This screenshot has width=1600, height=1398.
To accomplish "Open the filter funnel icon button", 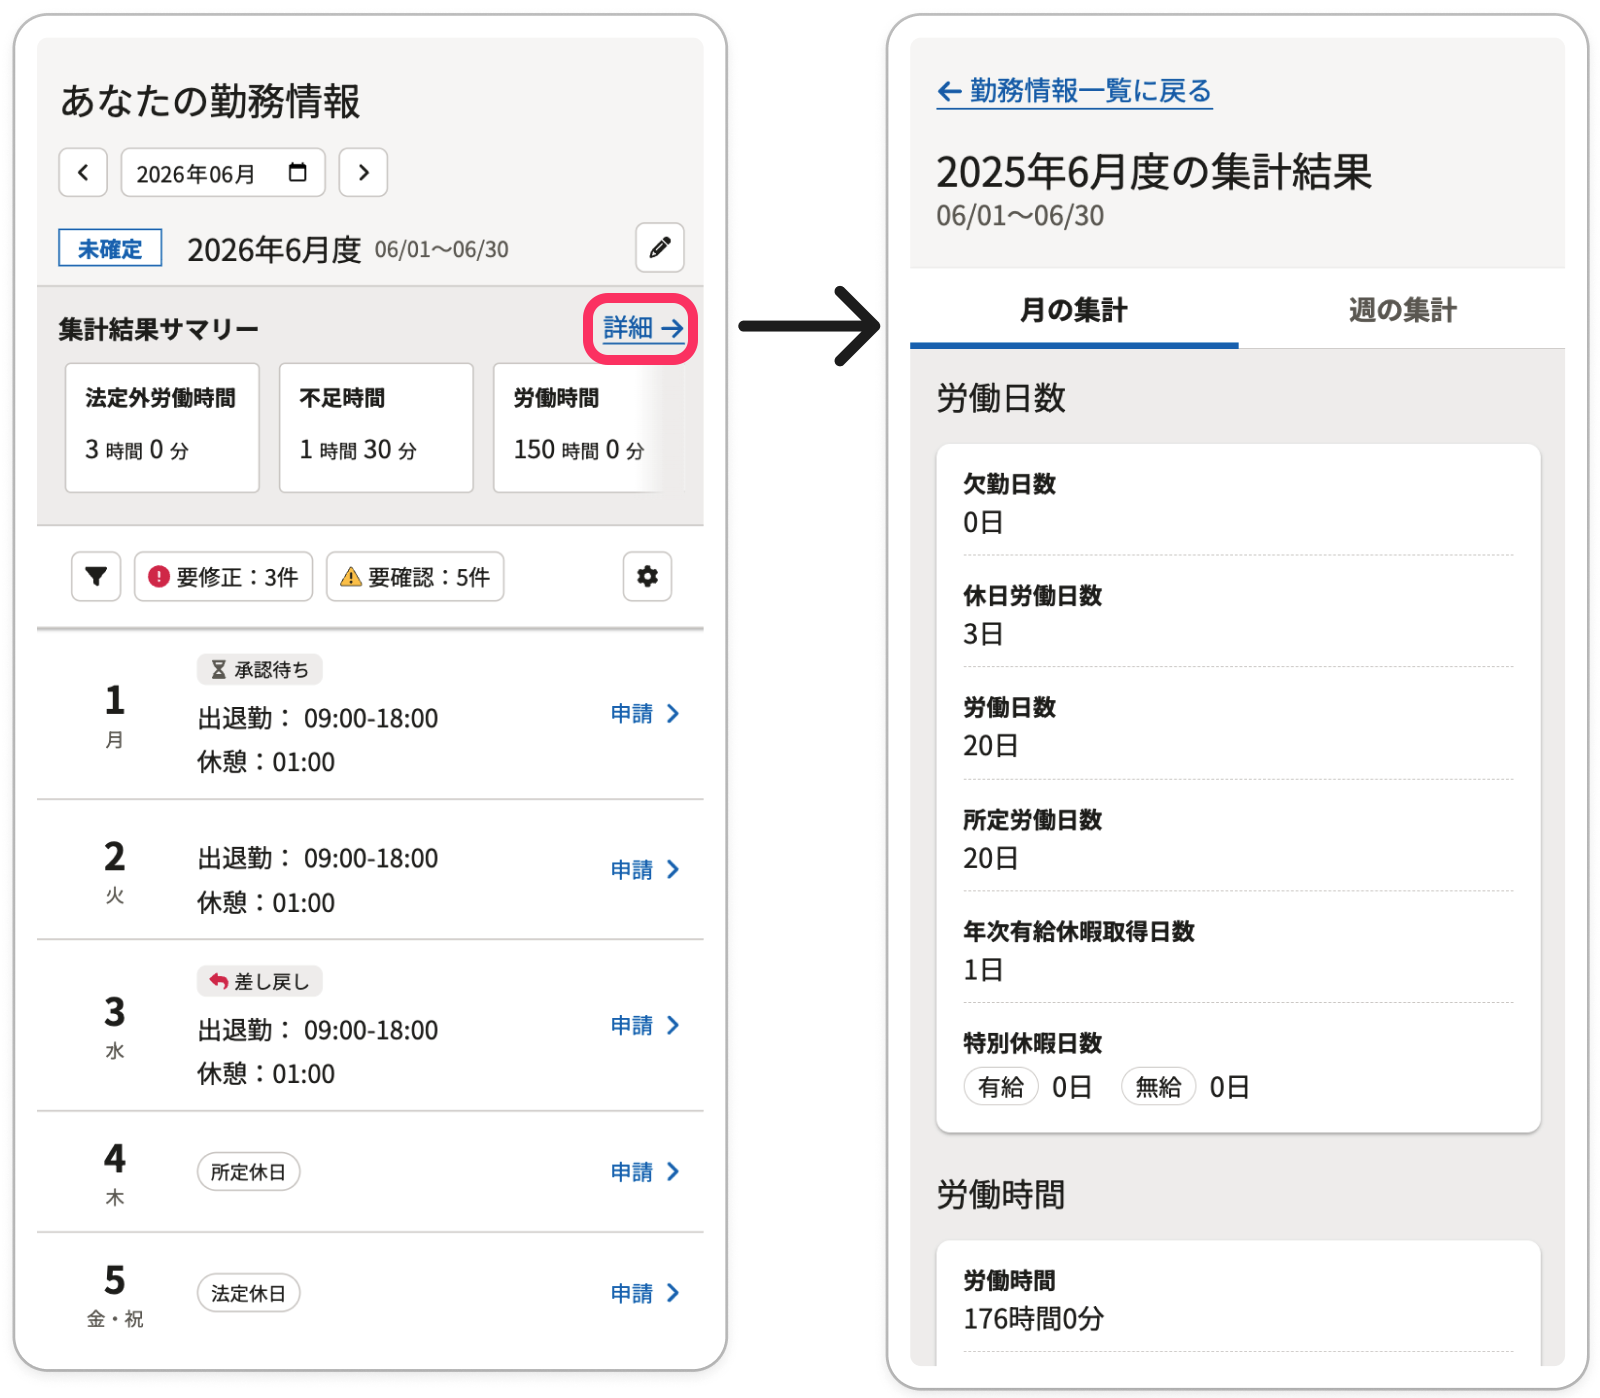I will (x=96, y=576).
